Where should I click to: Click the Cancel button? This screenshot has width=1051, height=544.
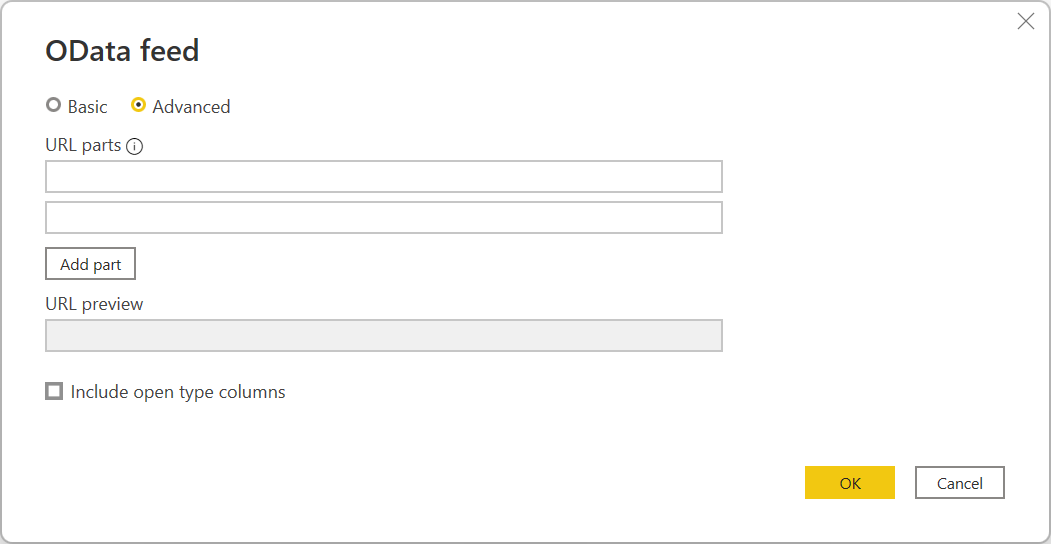tap(959, 483)
